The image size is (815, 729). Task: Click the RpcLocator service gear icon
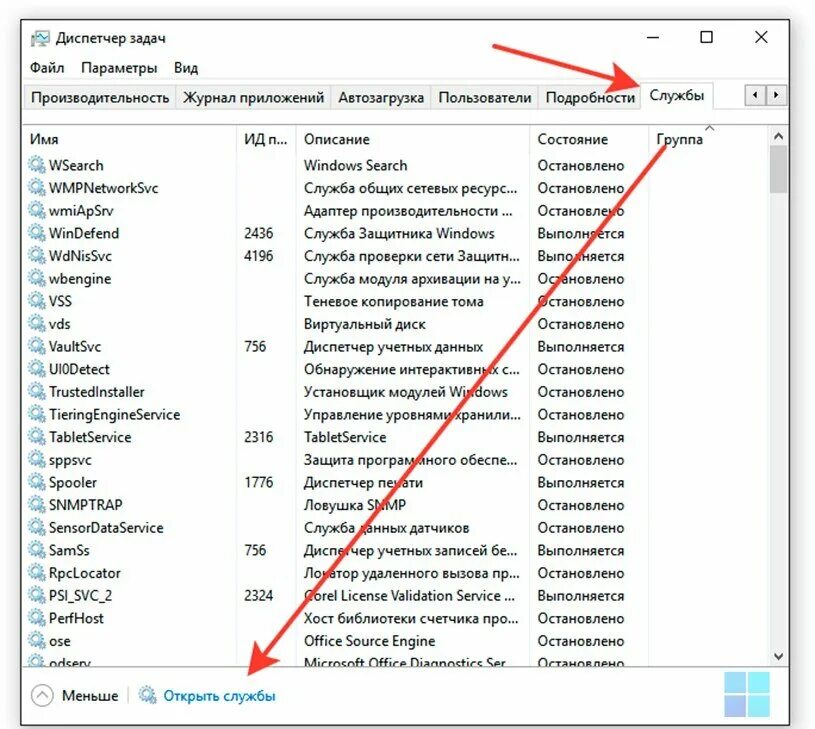coord(36,573)
